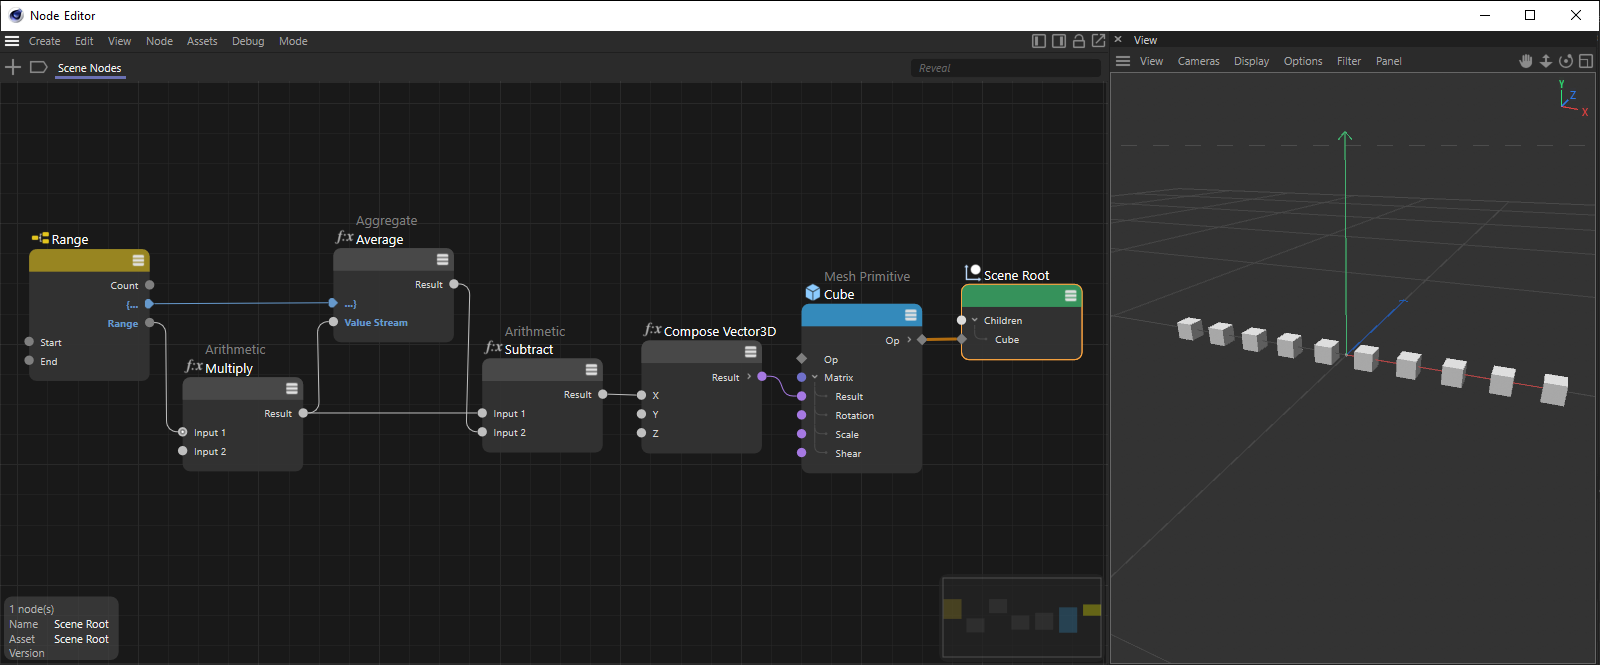The height and width of the screenshot is (665, 1600).
Task: Click the viewport orbit rotate icon
Action: click(x=1566, y=61)
